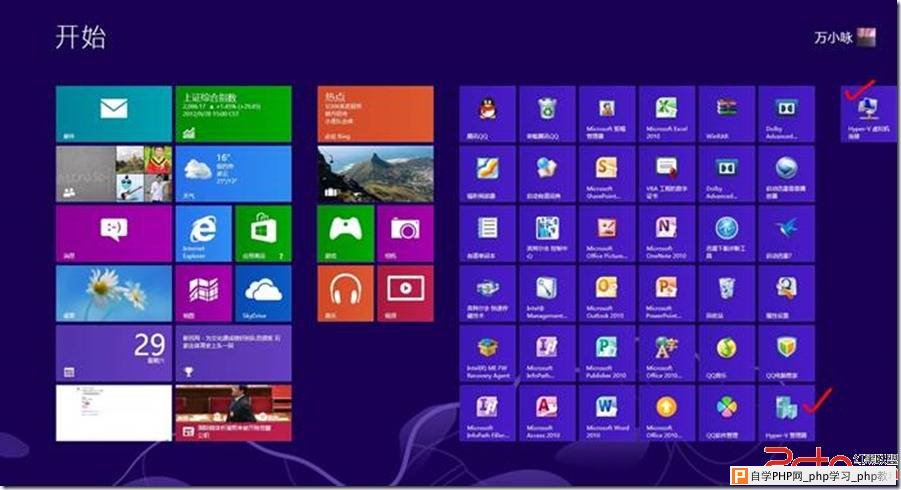The height and width of the screenshot is (490, 901).
Task: Open the red News tile with photo
Action: point(233,412)
